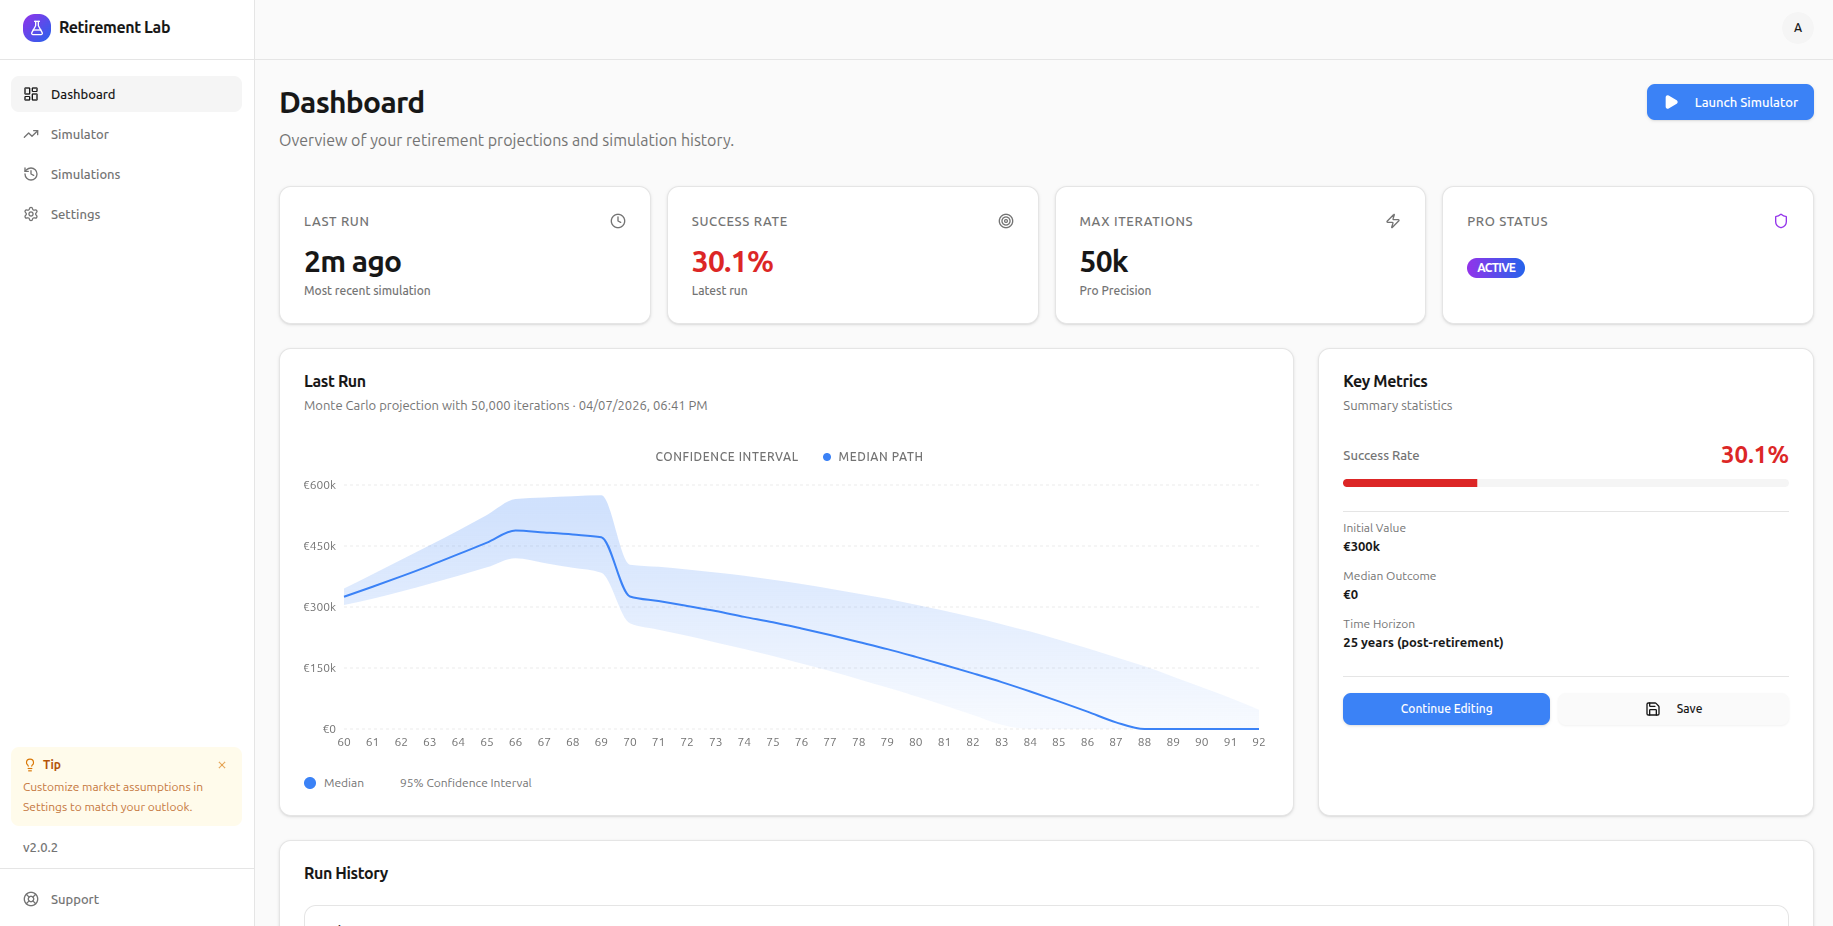Open Simulations via its history clock icon
The image size is (1833, 926).
(31, 174)
